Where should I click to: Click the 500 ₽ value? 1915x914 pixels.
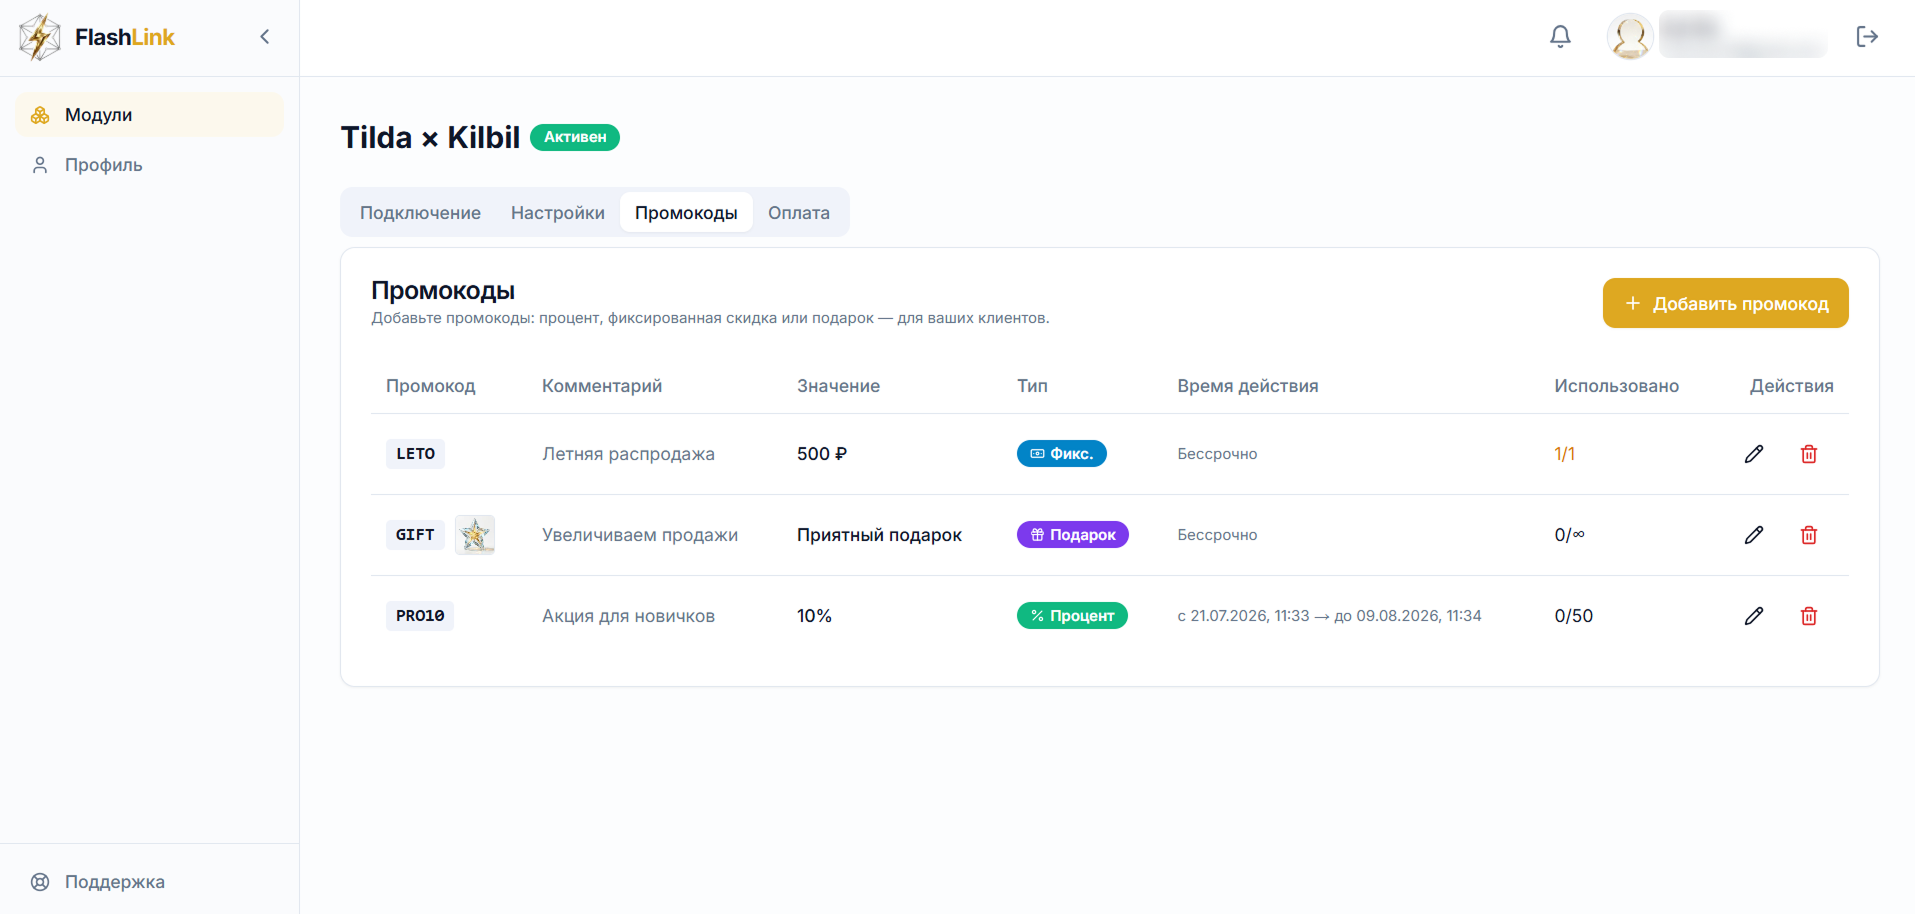tap(822, 454)
